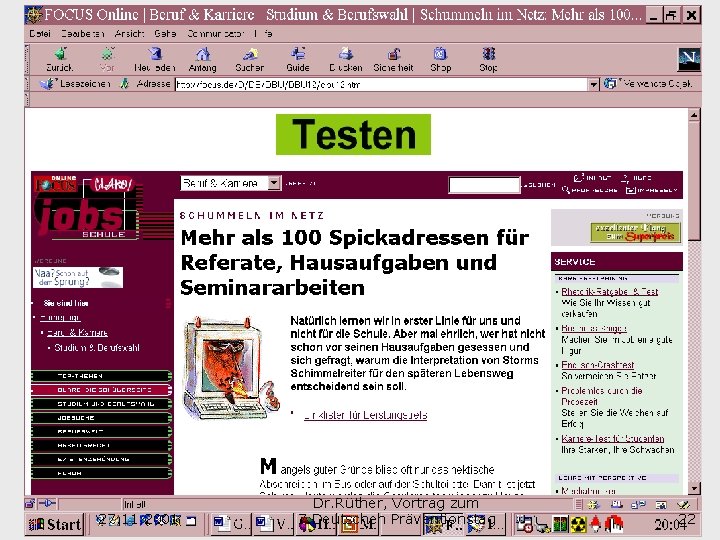Click the security lock icon in status bar
720x540 pixels.
pos(30,504)
